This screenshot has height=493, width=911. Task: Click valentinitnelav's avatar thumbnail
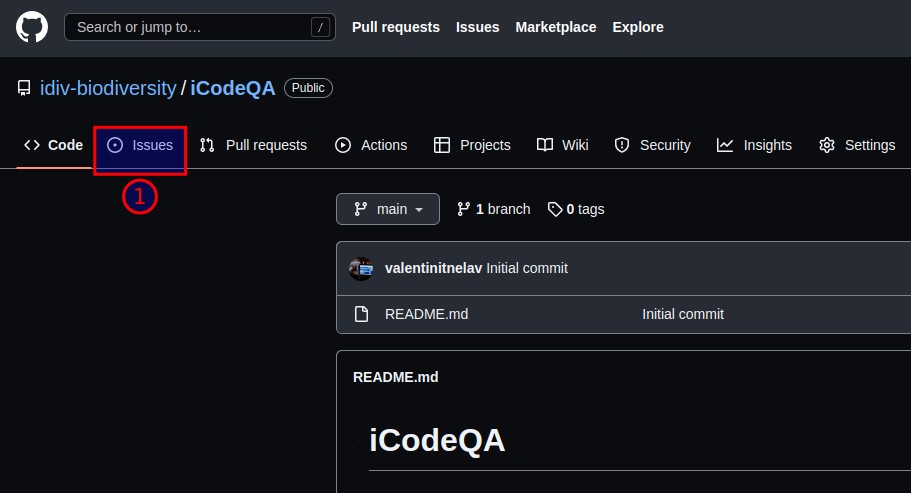(361, 269)
